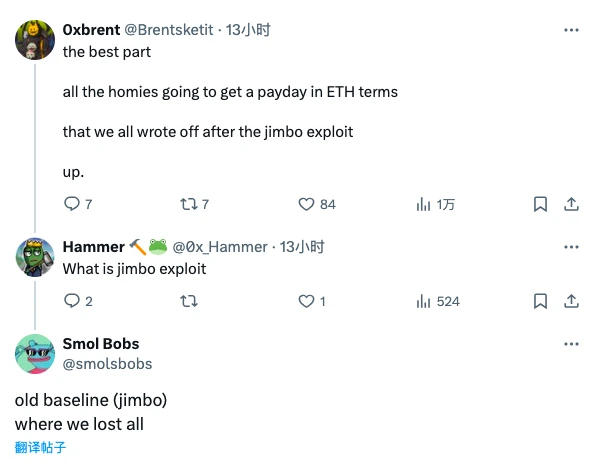Open more options on 0xbrent's tweet
Image resolution: width=593 pixels, height=465 pixels.
tap(571, 30)
